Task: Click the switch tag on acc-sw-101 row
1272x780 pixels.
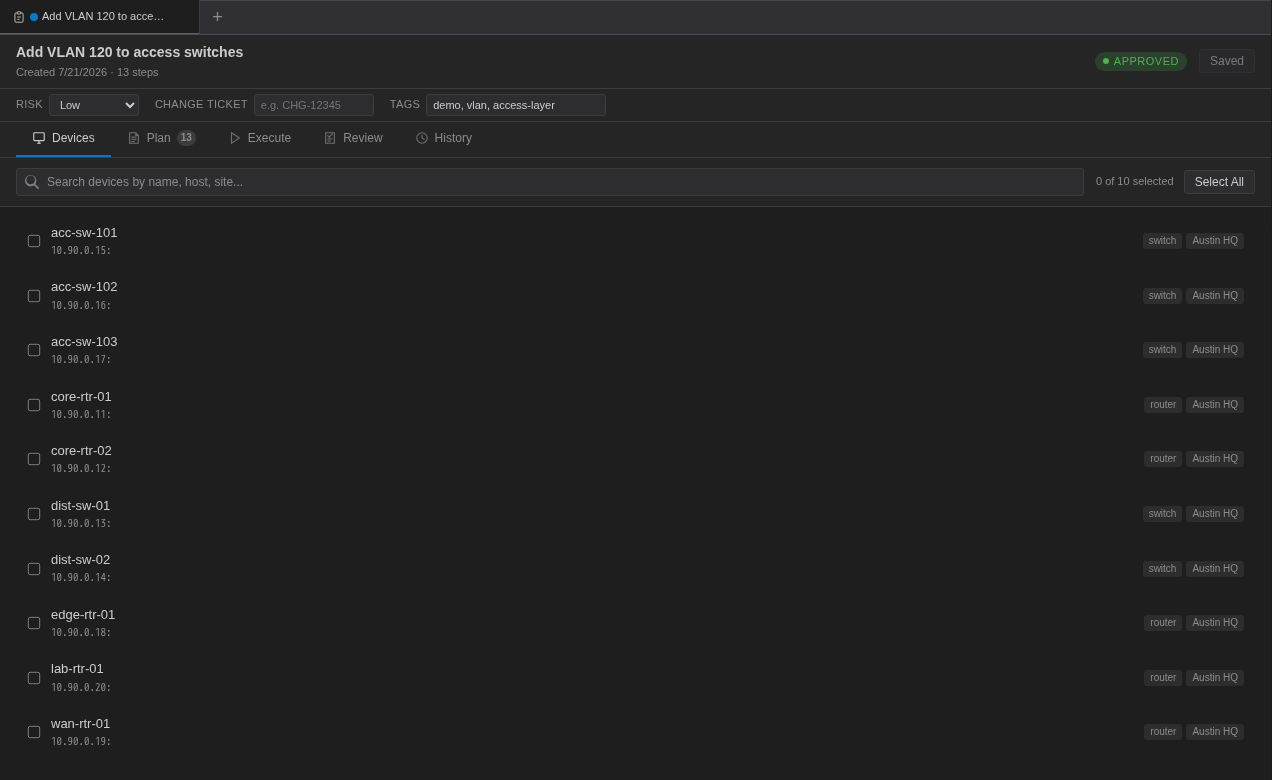Action: pyautogui.click(x=1162, y=241)
